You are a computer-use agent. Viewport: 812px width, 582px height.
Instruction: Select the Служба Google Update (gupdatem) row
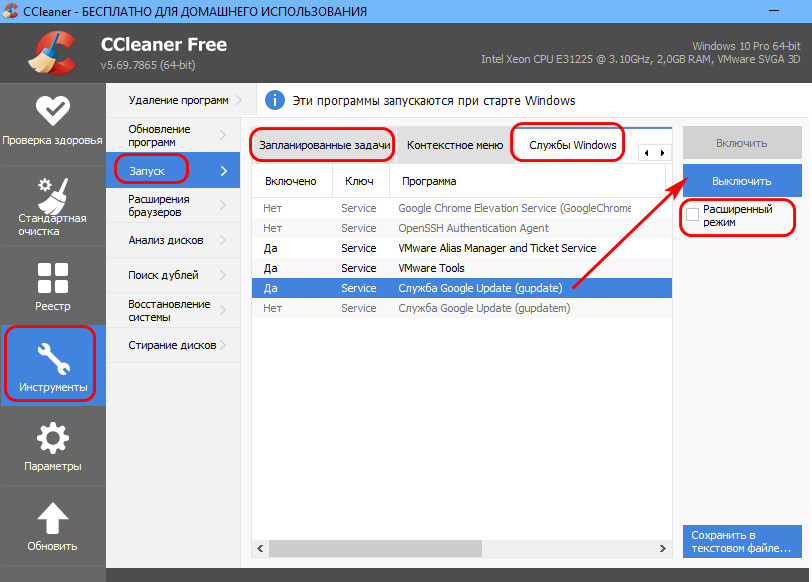(462, 308)
